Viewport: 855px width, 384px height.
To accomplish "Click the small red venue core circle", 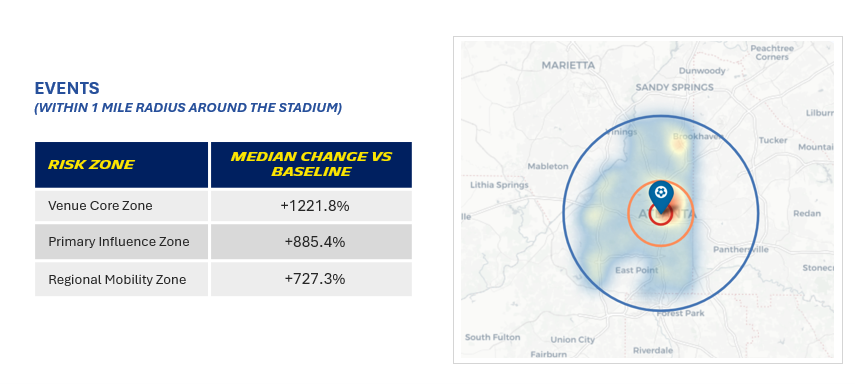I will pos(660,214).
